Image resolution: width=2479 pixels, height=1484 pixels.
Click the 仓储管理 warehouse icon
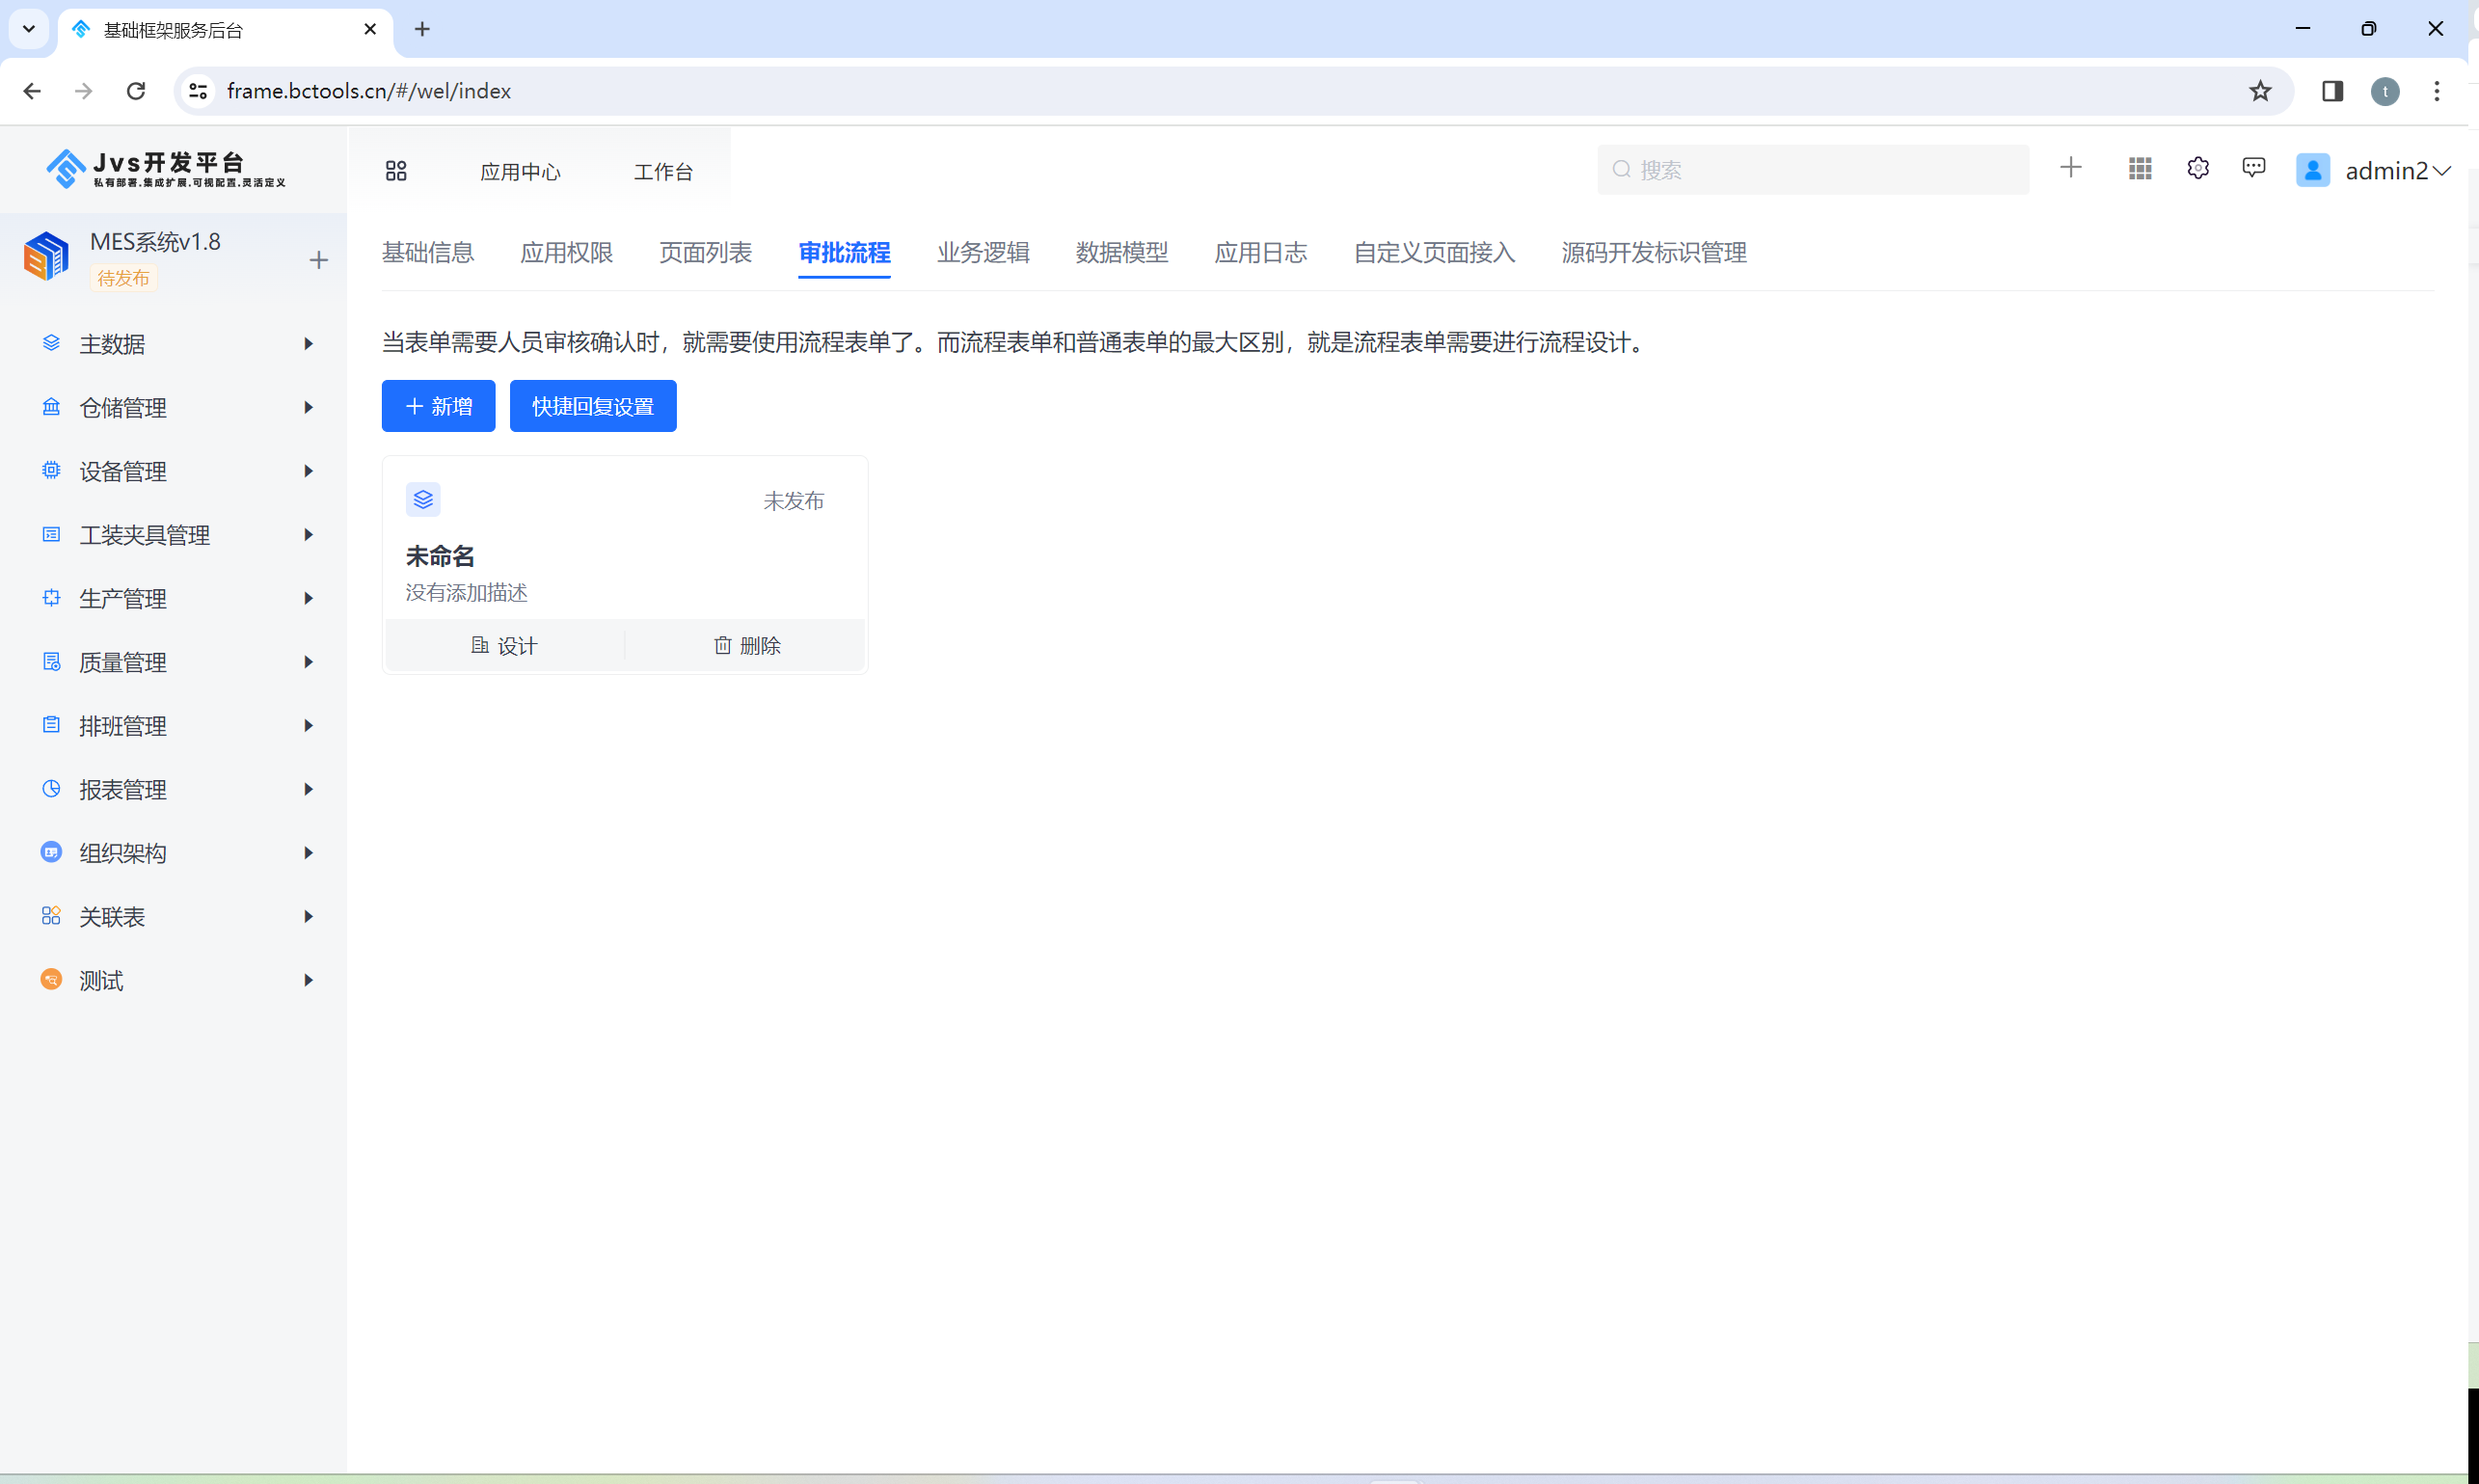click(x=51, y=407)
